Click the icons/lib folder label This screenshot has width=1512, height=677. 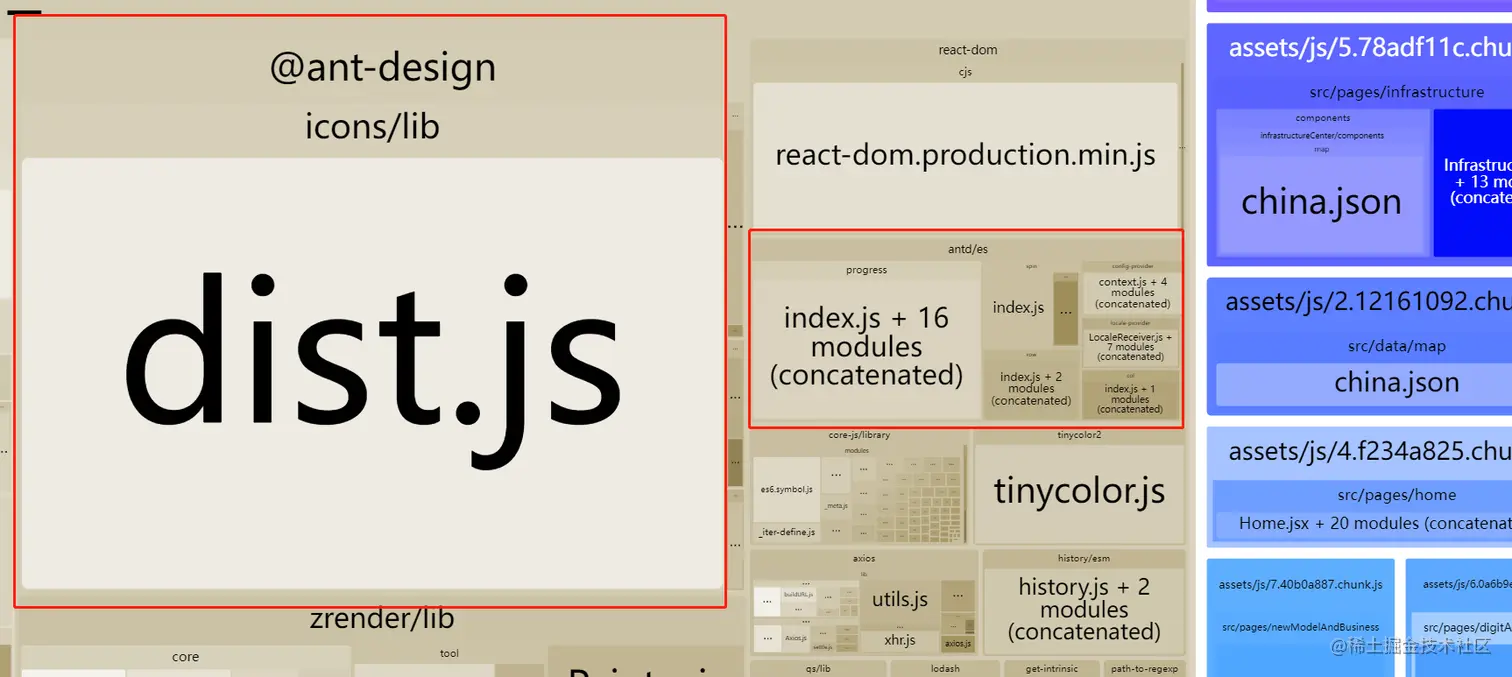372,127
